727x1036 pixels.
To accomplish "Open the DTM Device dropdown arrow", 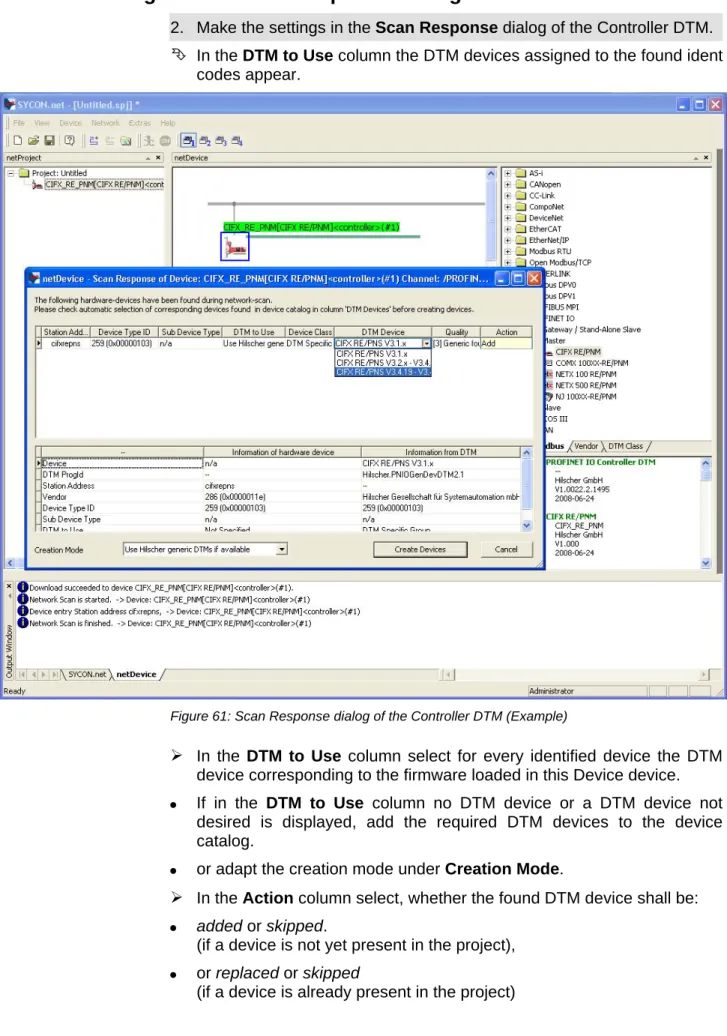I will [x=426, y=344].
